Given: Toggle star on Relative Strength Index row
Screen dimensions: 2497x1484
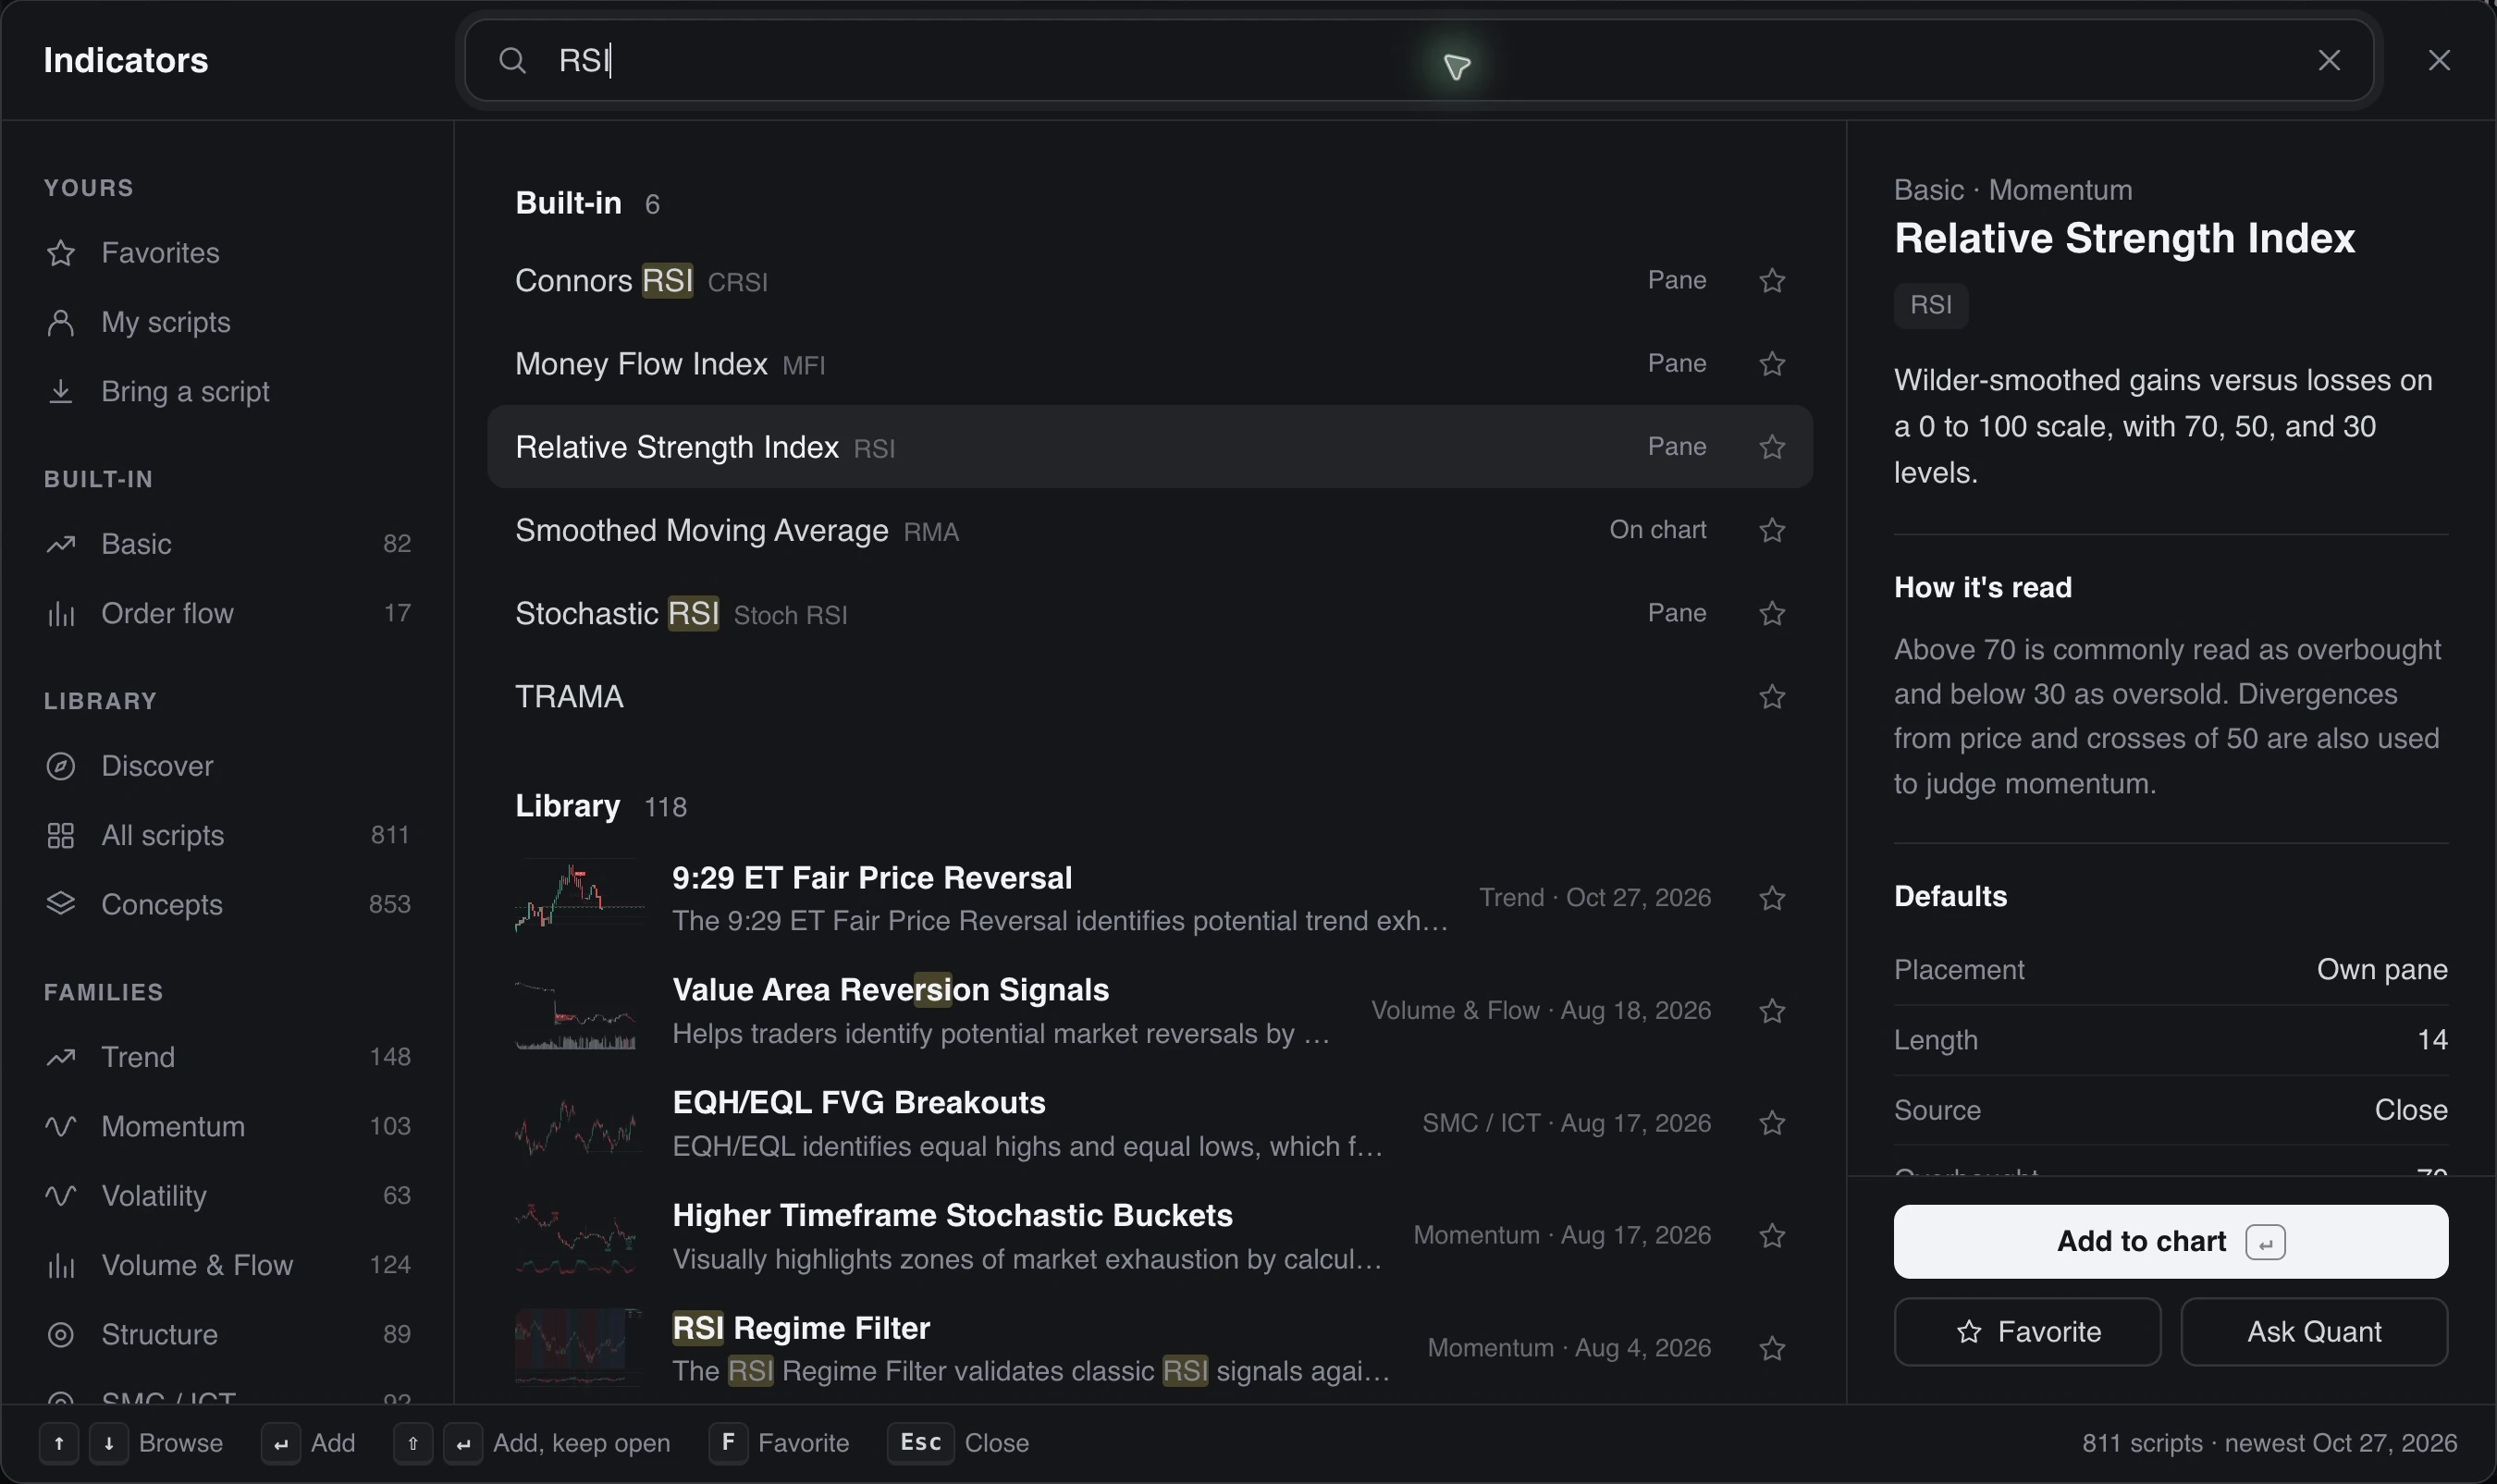Looking at the screenshot, I should 1772,446.
